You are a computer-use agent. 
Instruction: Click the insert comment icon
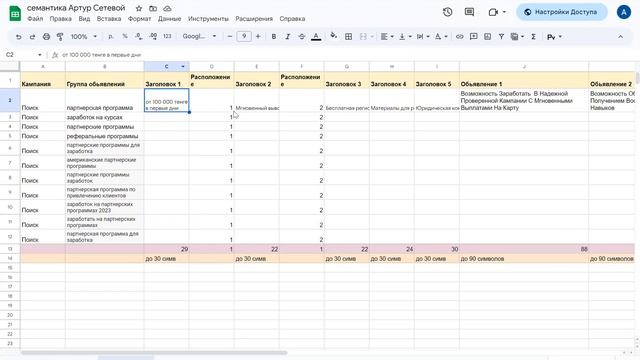point(473,37)
